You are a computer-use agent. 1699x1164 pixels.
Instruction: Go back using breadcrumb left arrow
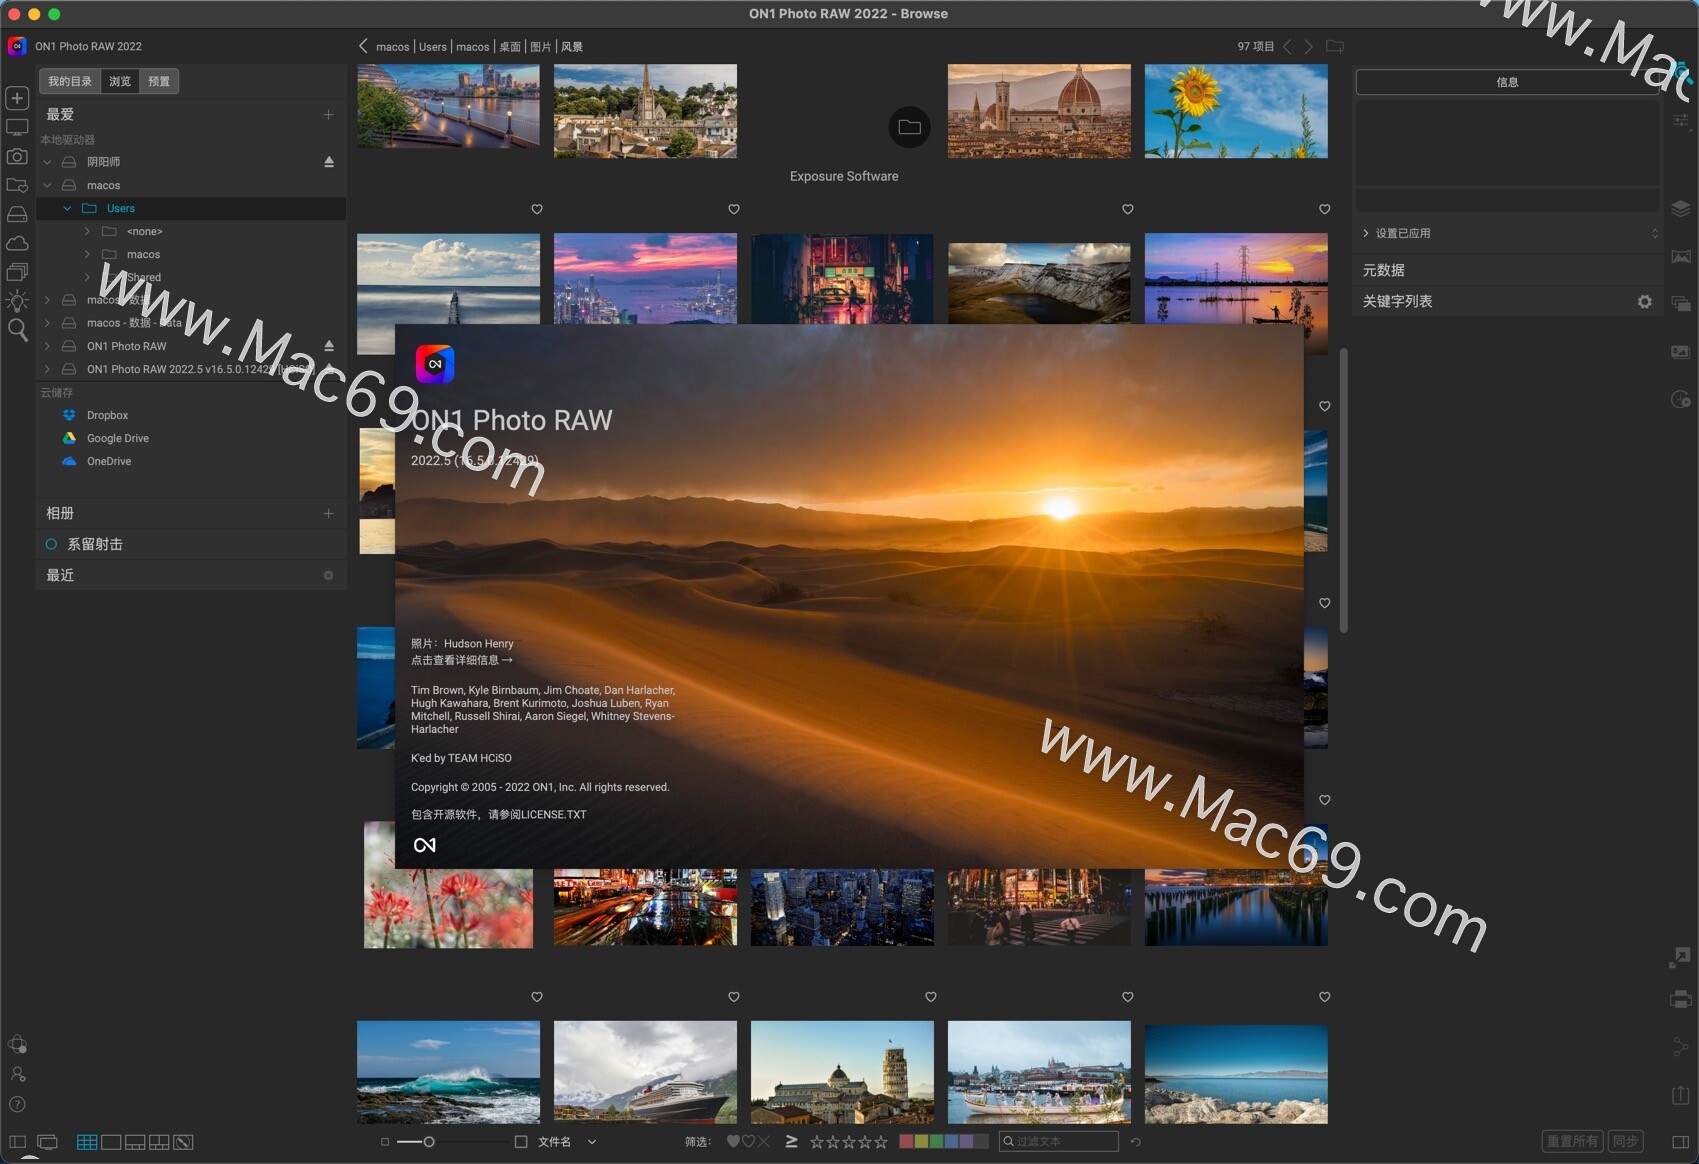[x=363, y=46]
